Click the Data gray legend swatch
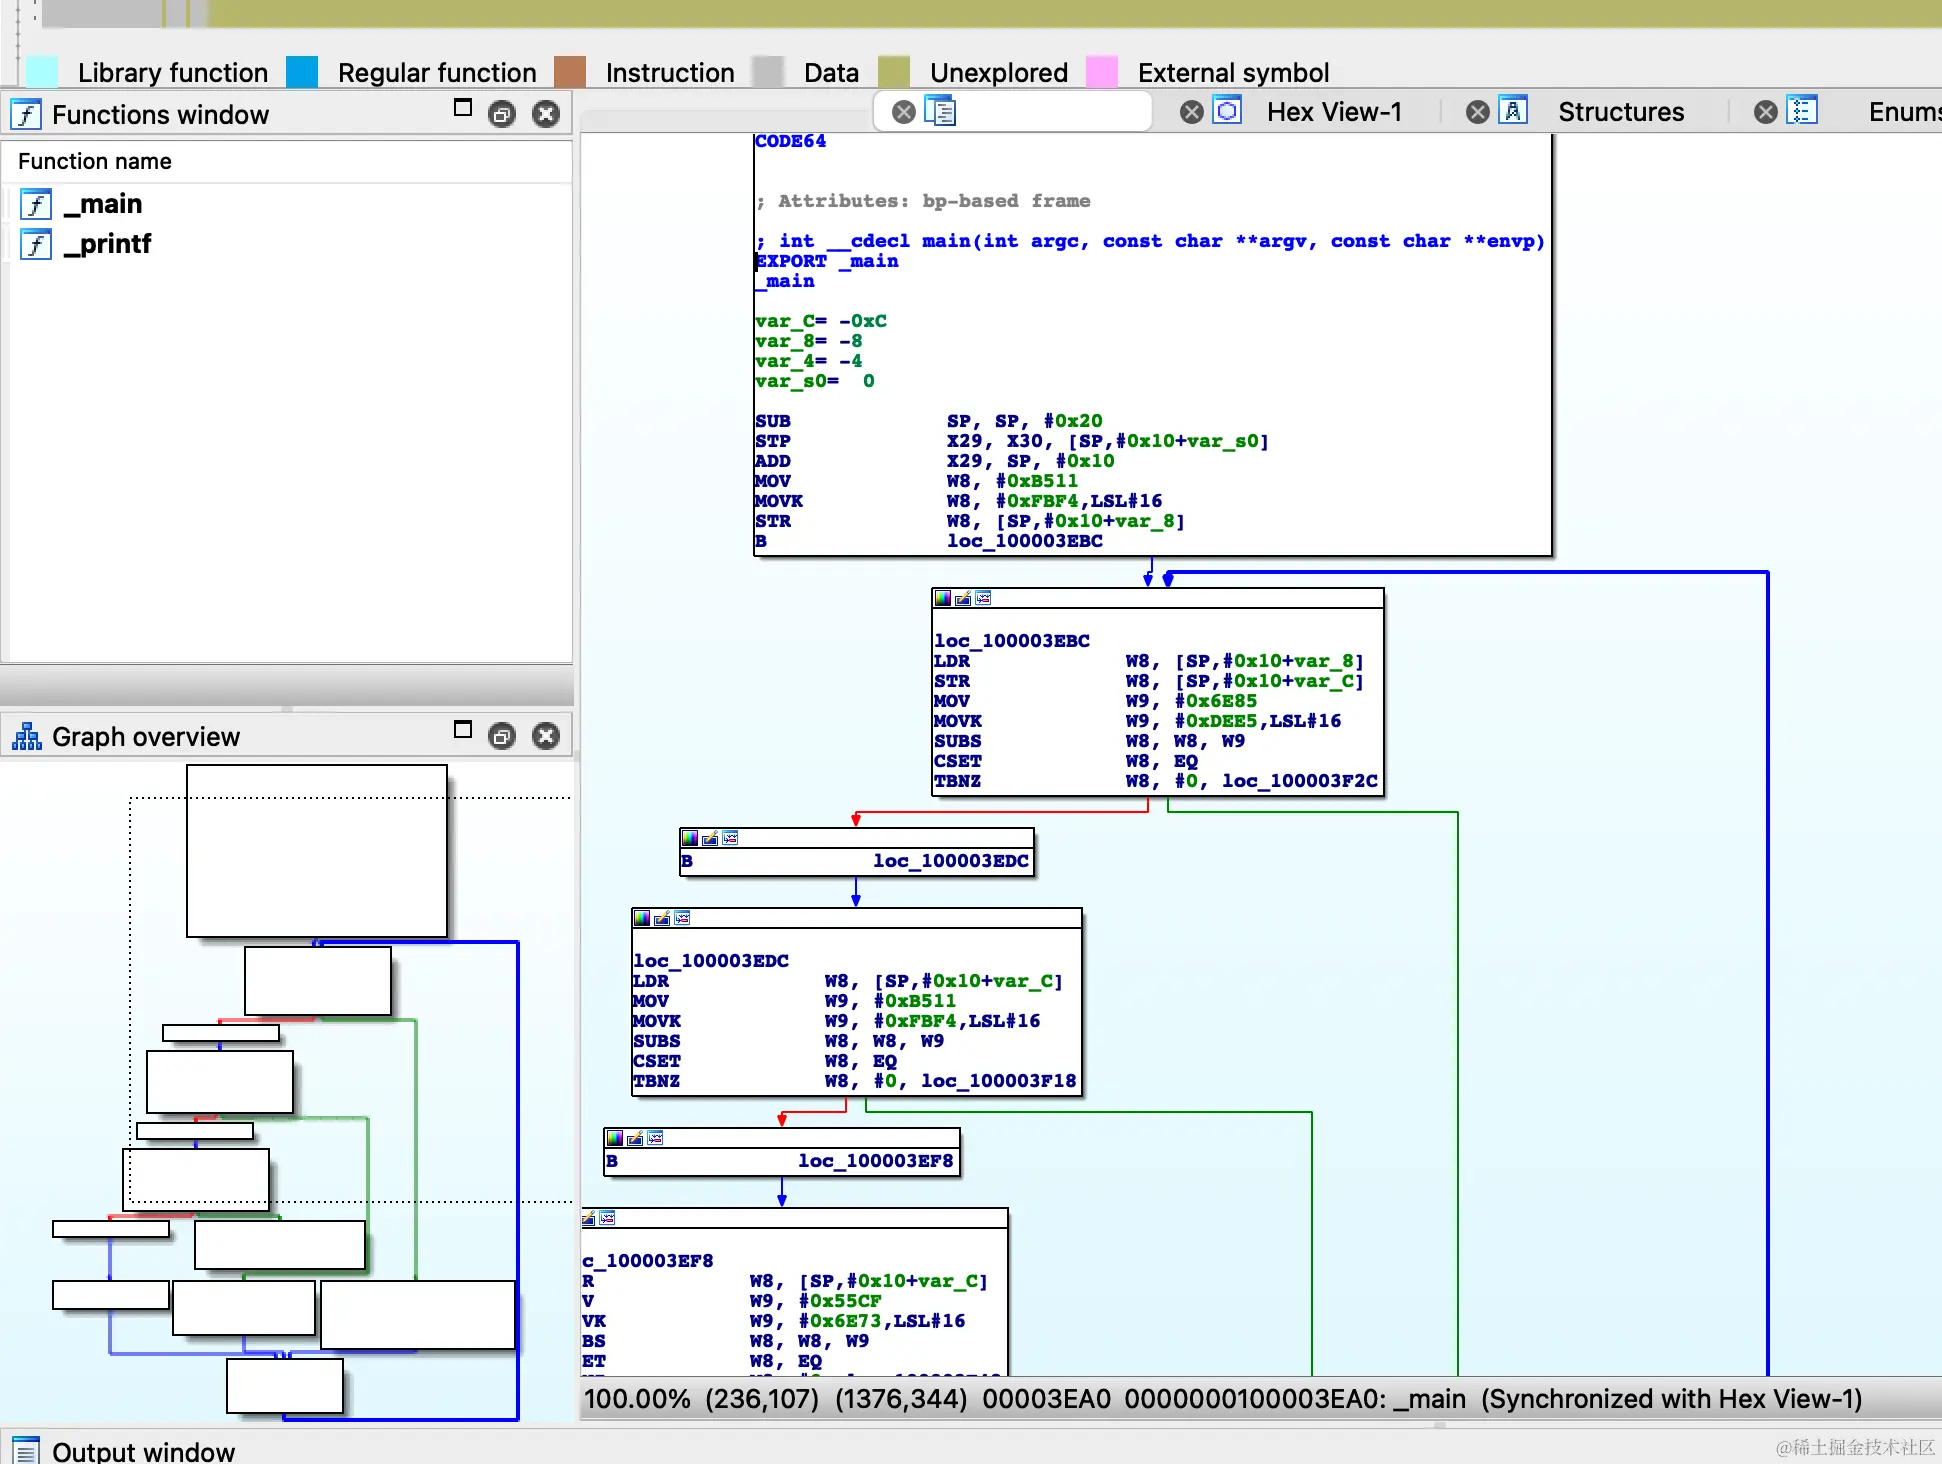 (768, 72)
